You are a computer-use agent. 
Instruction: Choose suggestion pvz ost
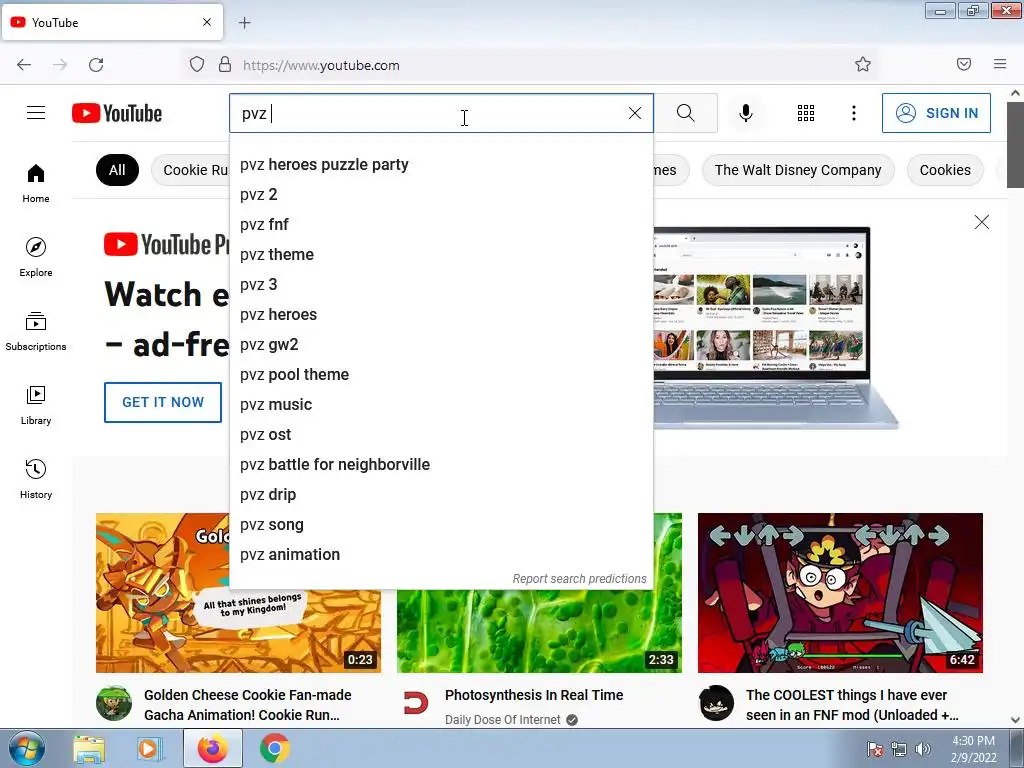tap(441, 435)
